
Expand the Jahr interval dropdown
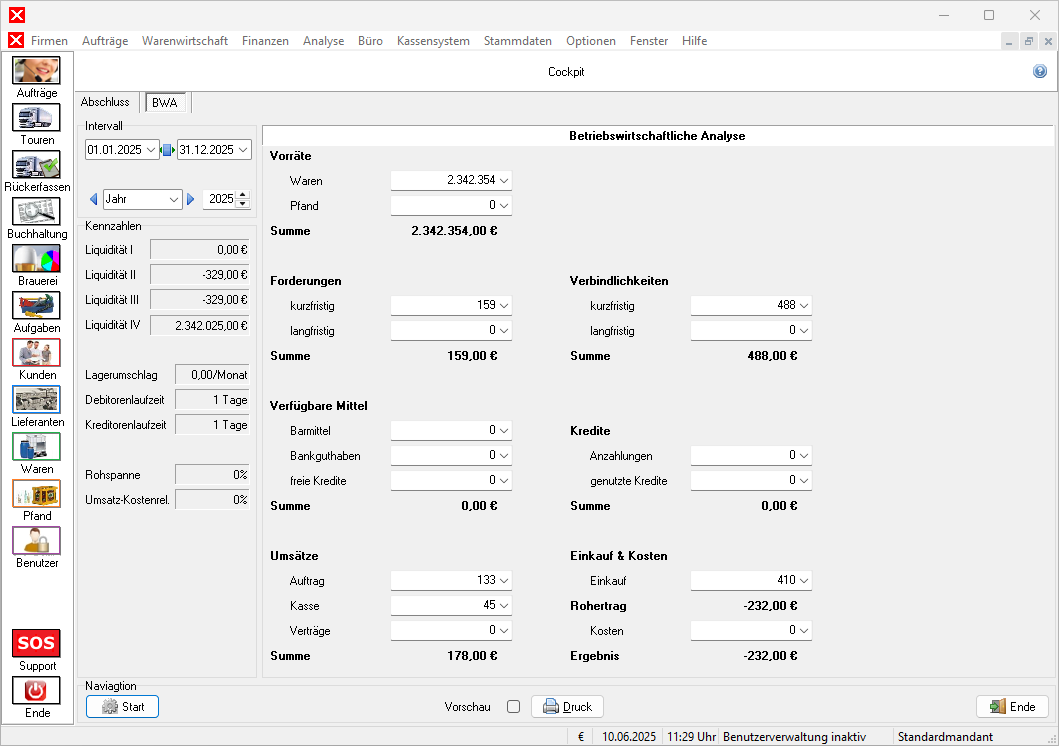[x=174, y=200]
